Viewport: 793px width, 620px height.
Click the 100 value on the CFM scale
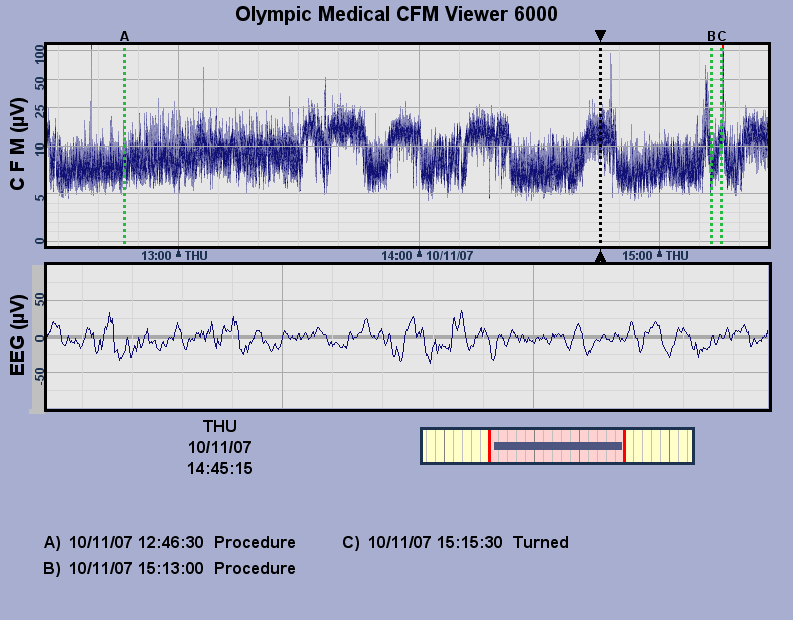click(39, 54)
